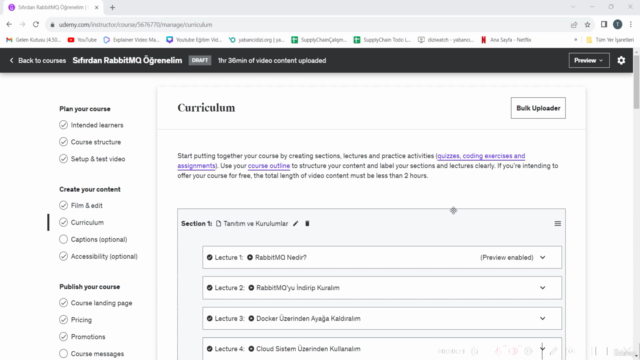Click the browser address bar URL
Screen dimensions: 640x360
tap(135, 25)
